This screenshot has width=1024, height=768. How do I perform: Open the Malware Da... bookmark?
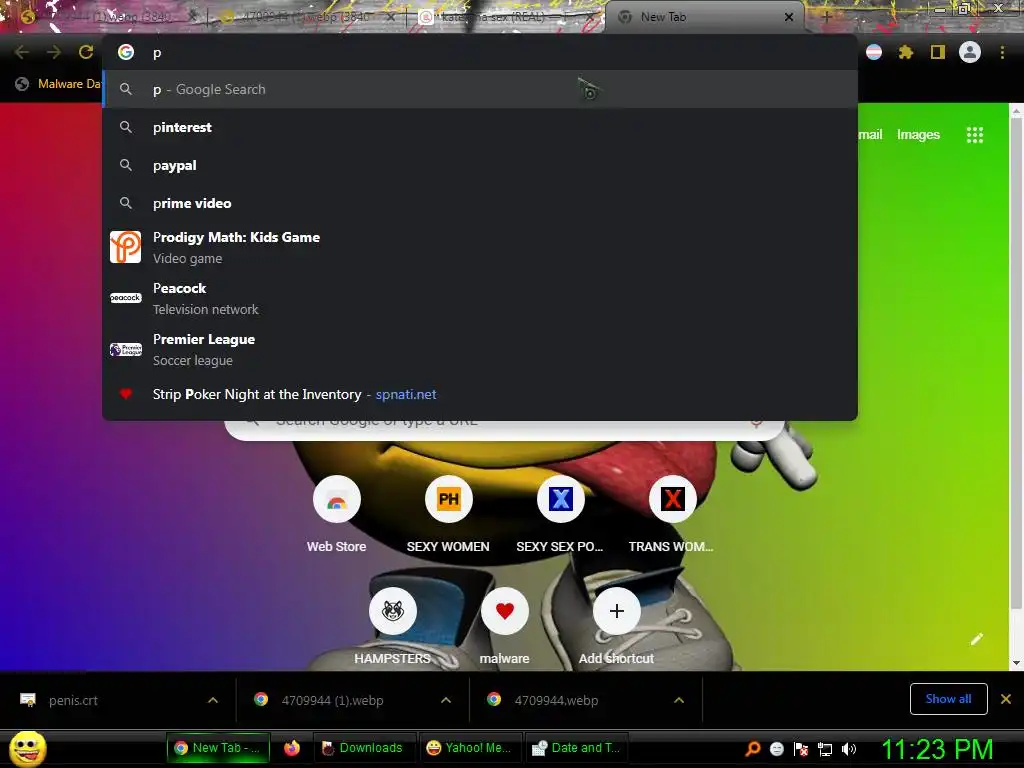59,84
